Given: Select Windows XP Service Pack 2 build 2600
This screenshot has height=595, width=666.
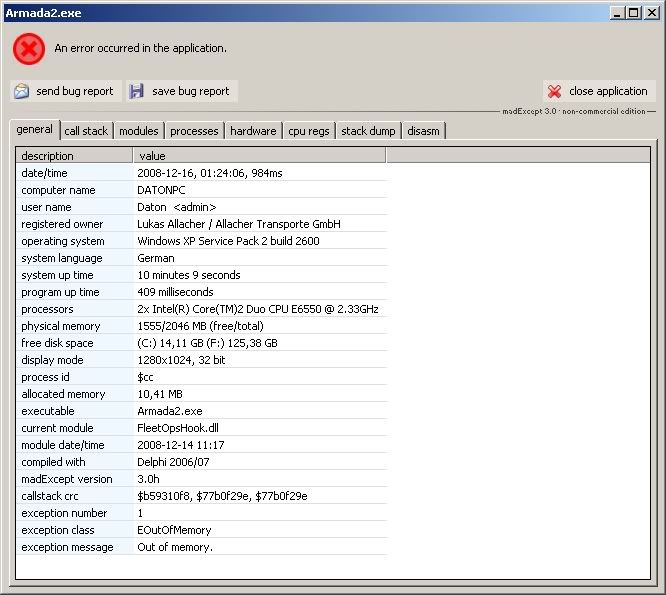Looking at the screenshot, I should click(229, 241).
